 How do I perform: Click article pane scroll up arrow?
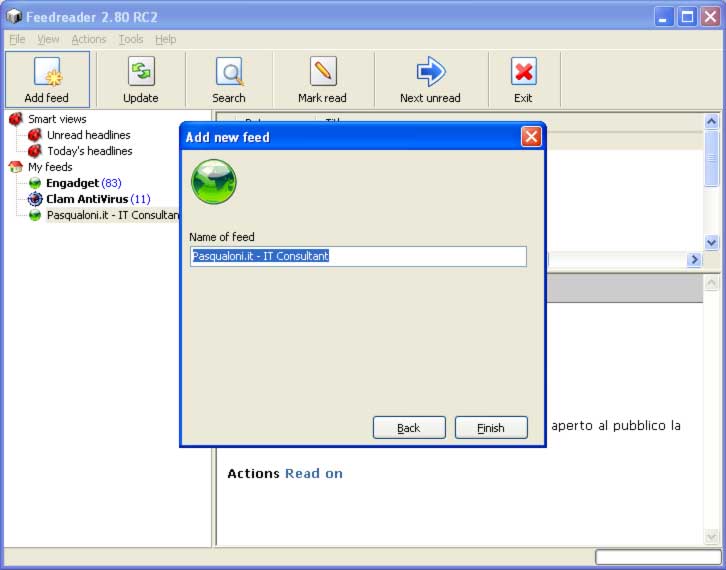click(x=711, y=282)
